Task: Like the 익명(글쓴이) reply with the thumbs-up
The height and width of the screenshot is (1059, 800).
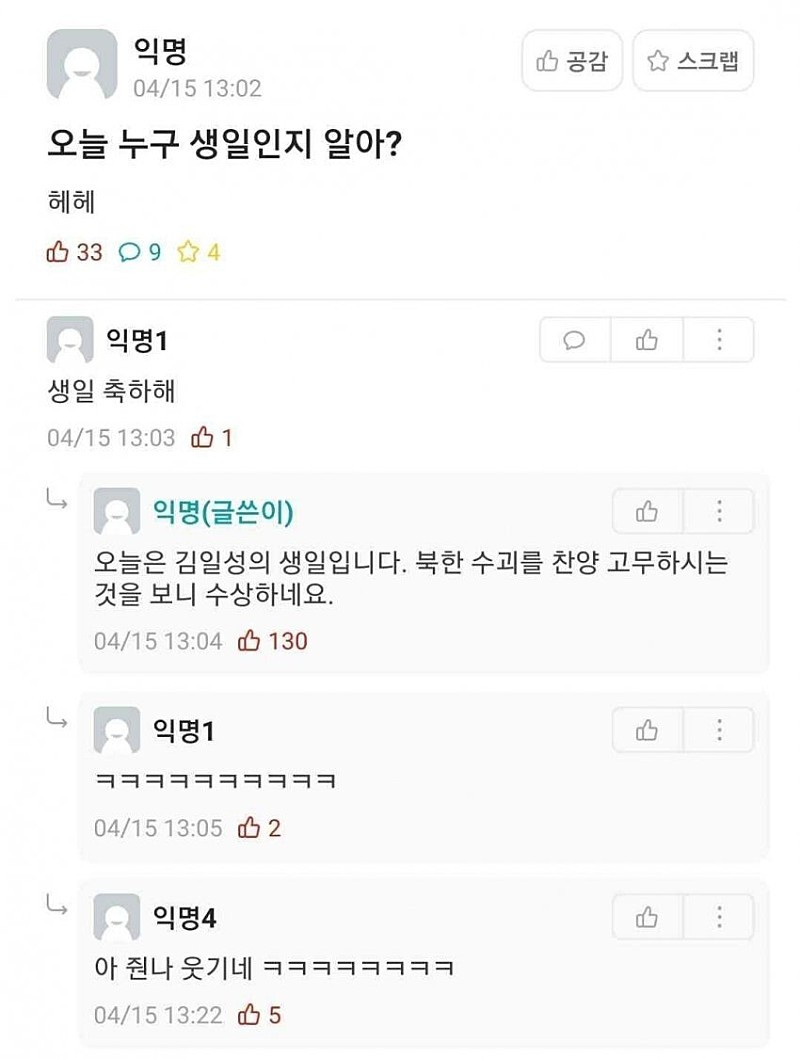Action: [x=647, y=512]
